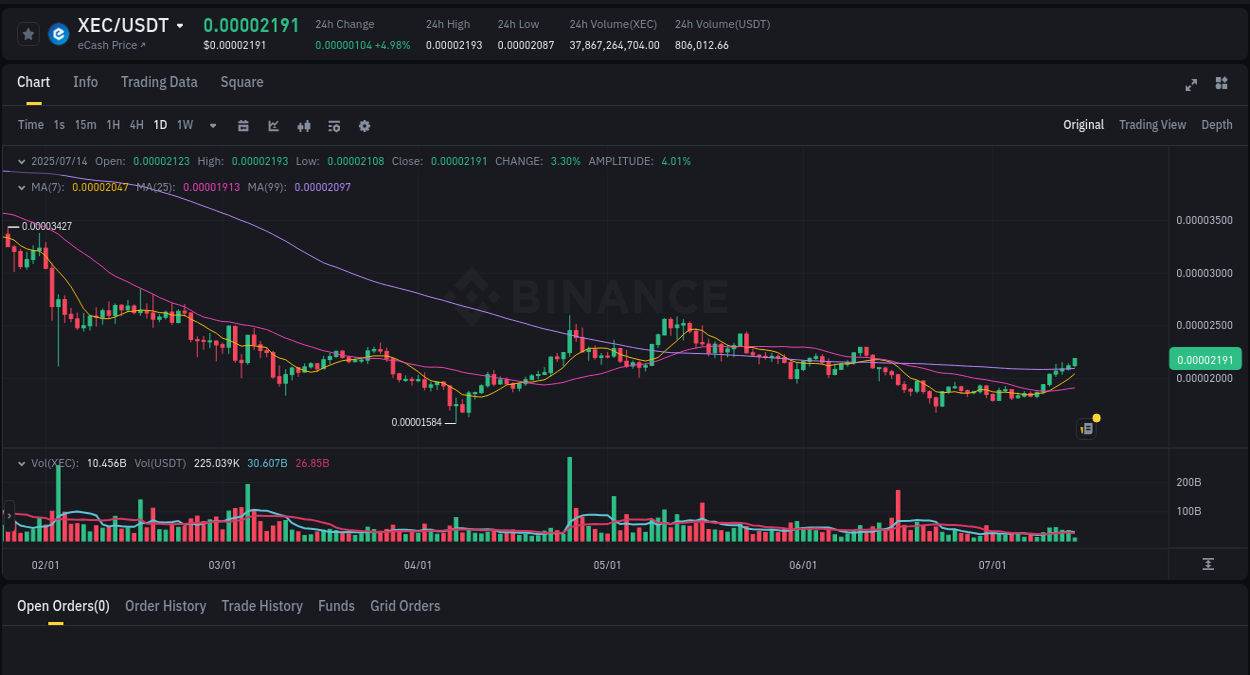Image resolution: width=1250 pixels, height=675 pixels.
Task: Open the candlestick comparison icon
Action: (304, 125)
